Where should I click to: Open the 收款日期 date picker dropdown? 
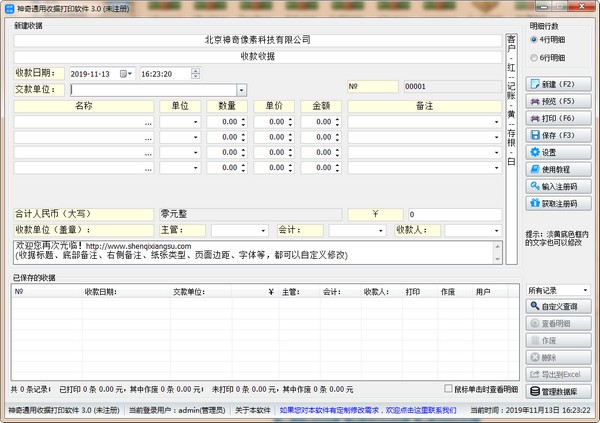coord(129,74)
